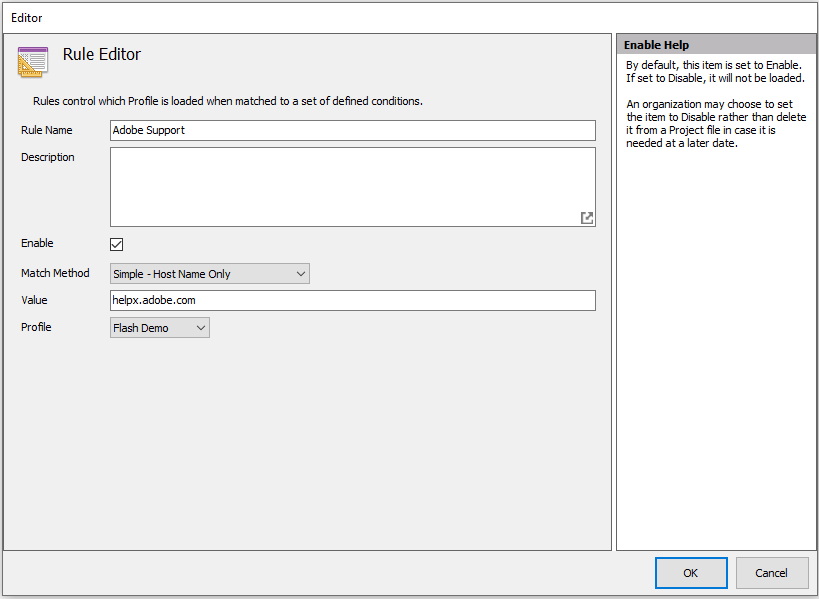Click the Rule Name label
819x599 pixels.
pyautogui.click(x=46, y=130)
